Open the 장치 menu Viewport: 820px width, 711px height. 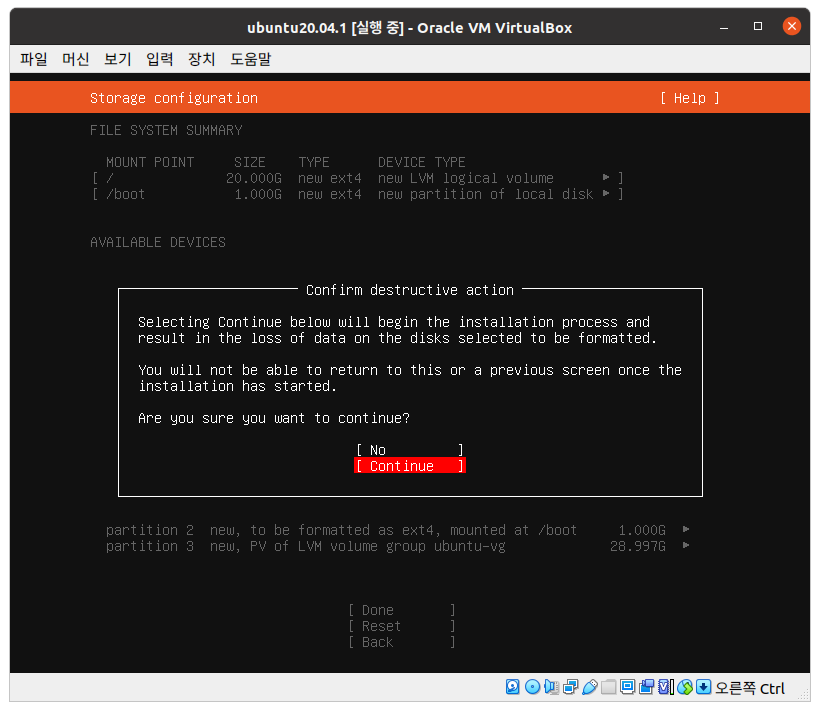click(201, 59)
